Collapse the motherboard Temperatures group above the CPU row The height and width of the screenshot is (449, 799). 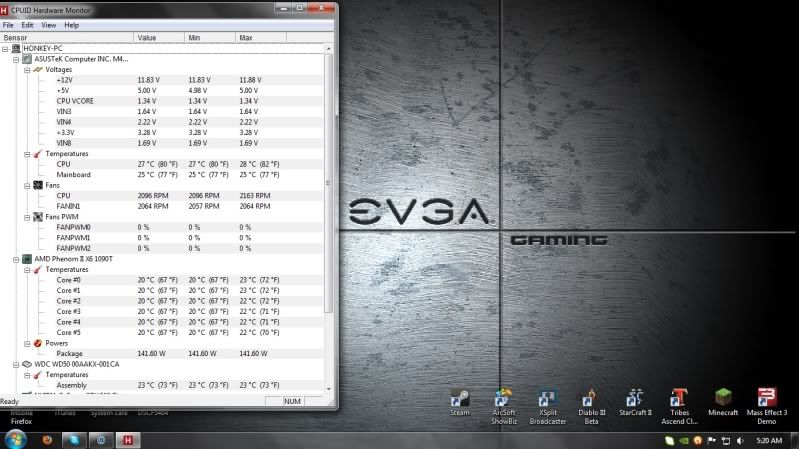[27, 154]
